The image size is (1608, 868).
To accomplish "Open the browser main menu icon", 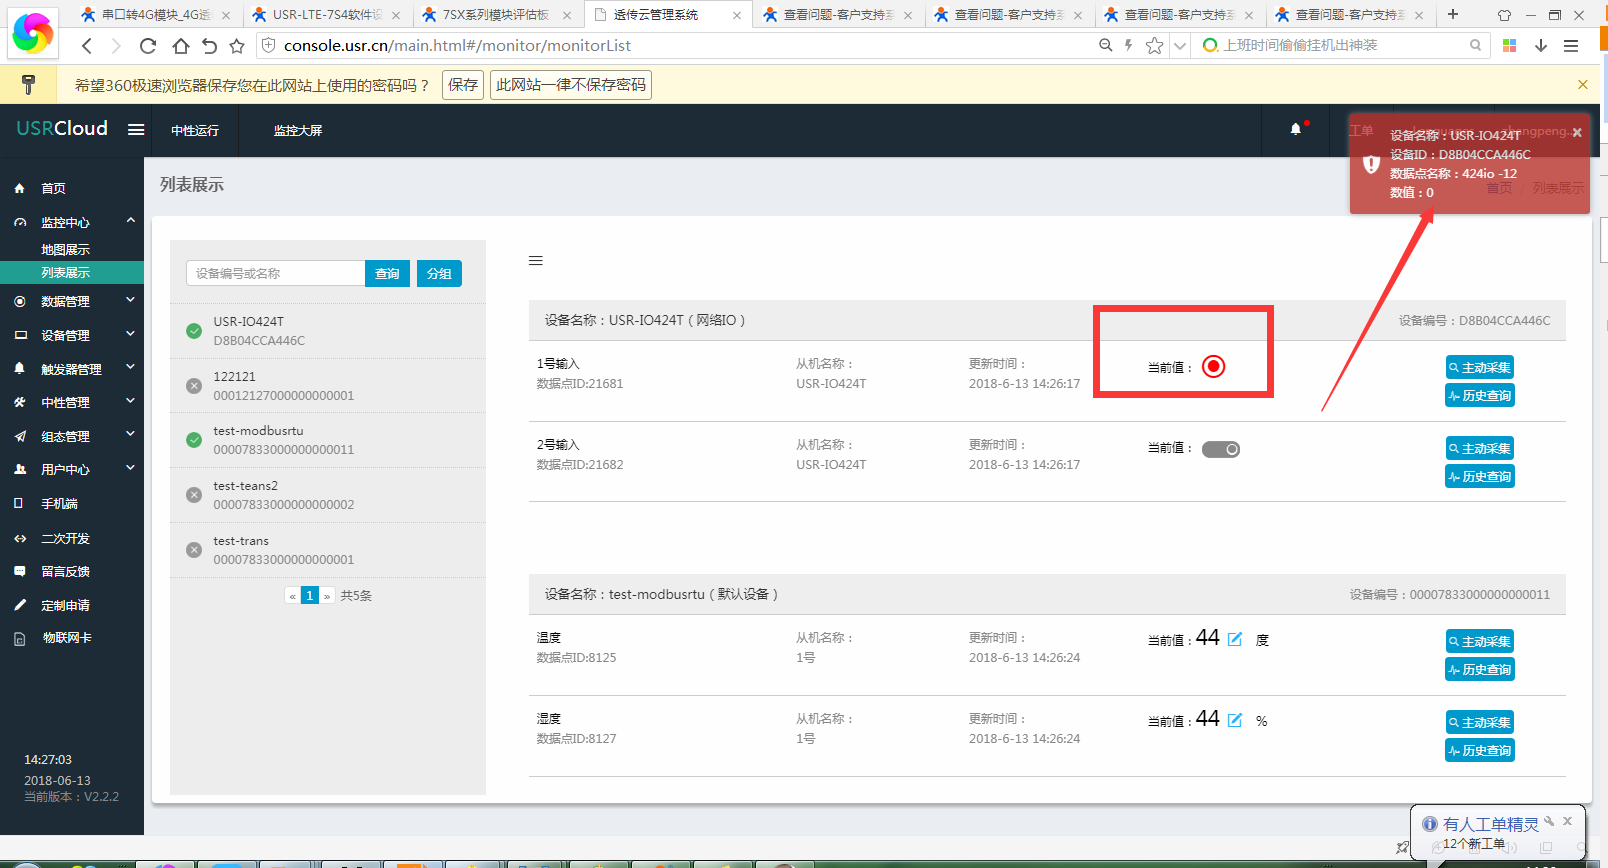I will coord(1571,46).
